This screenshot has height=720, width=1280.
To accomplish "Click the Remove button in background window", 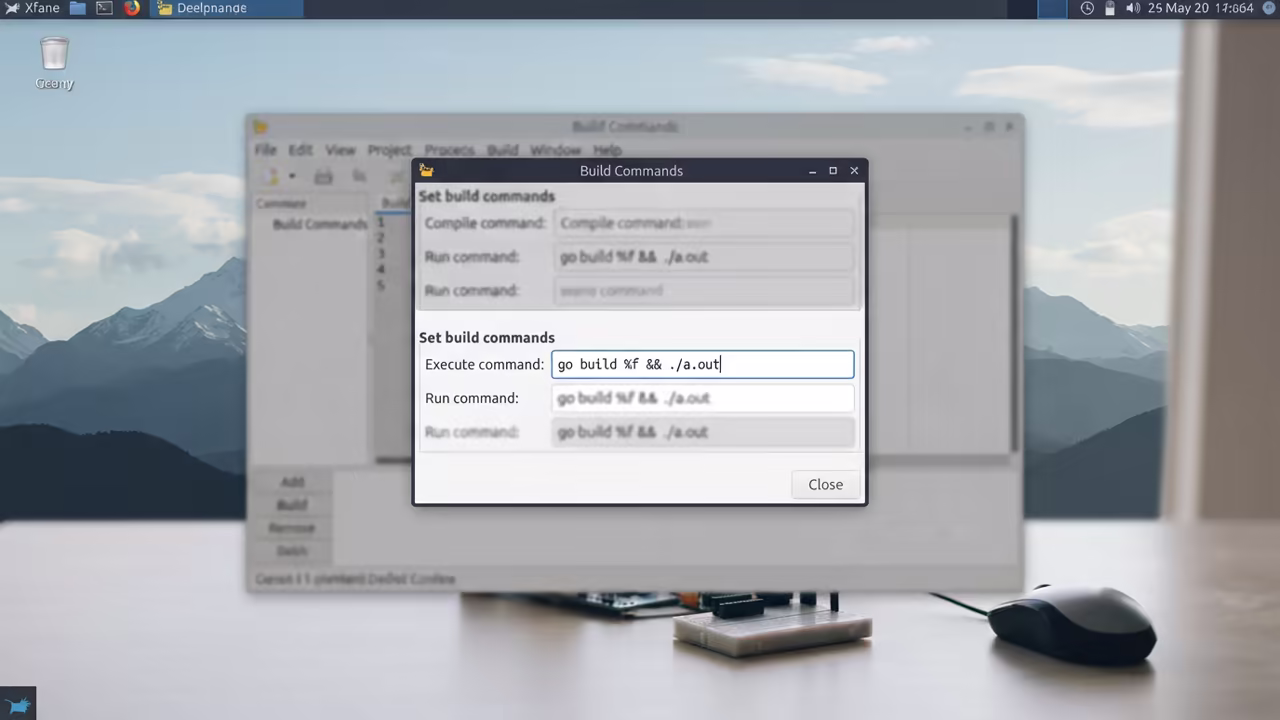I will pos(292,527).
